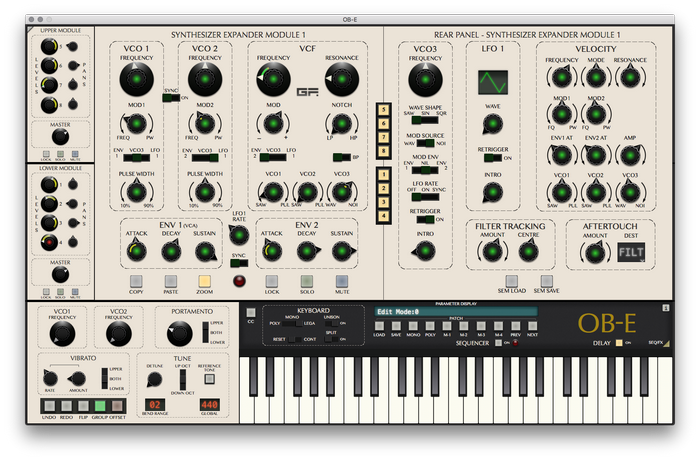700x461 pixels.
Task: Click the M-2 memory button
Action: click(x=464, y=326)
